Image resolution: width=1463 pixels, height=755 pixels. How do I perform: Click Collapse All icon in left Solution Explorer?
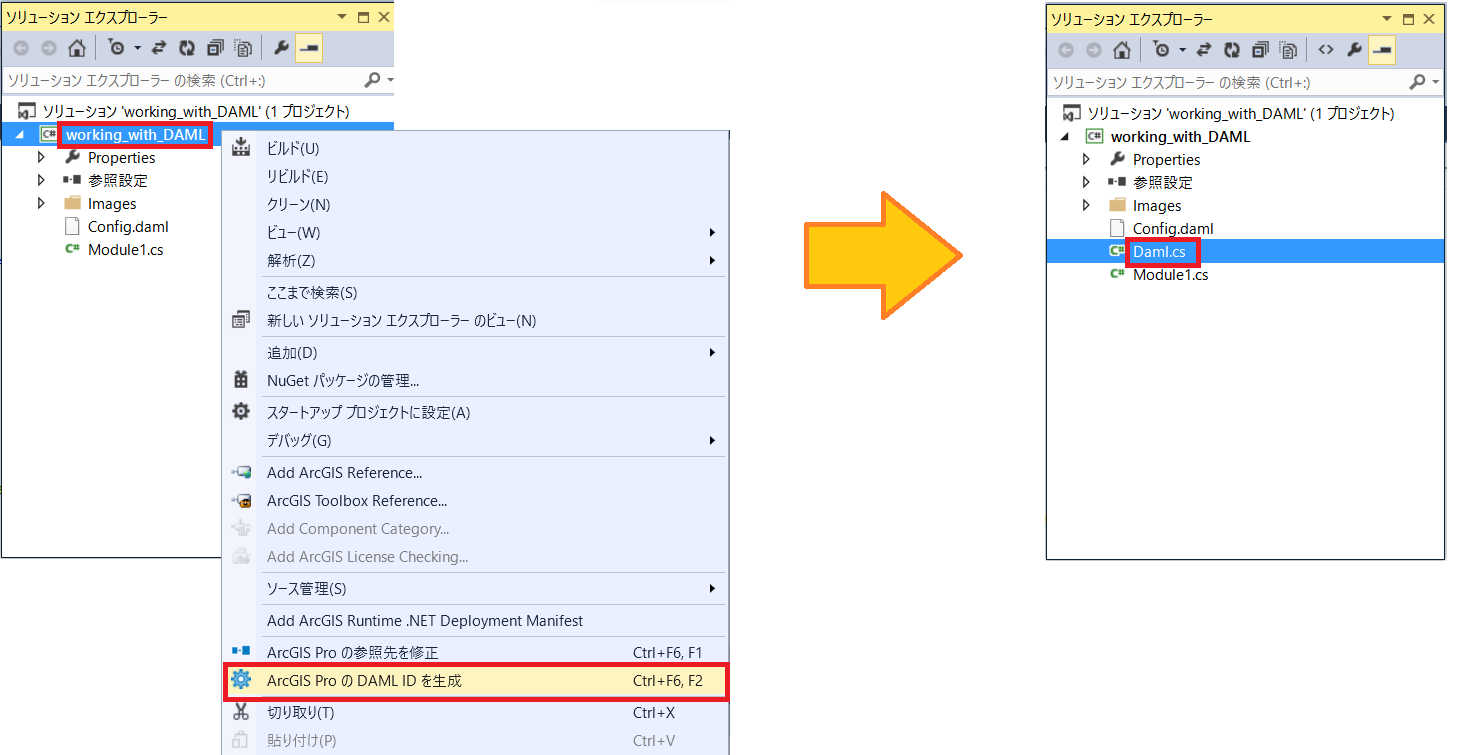[x=215, y=48]
